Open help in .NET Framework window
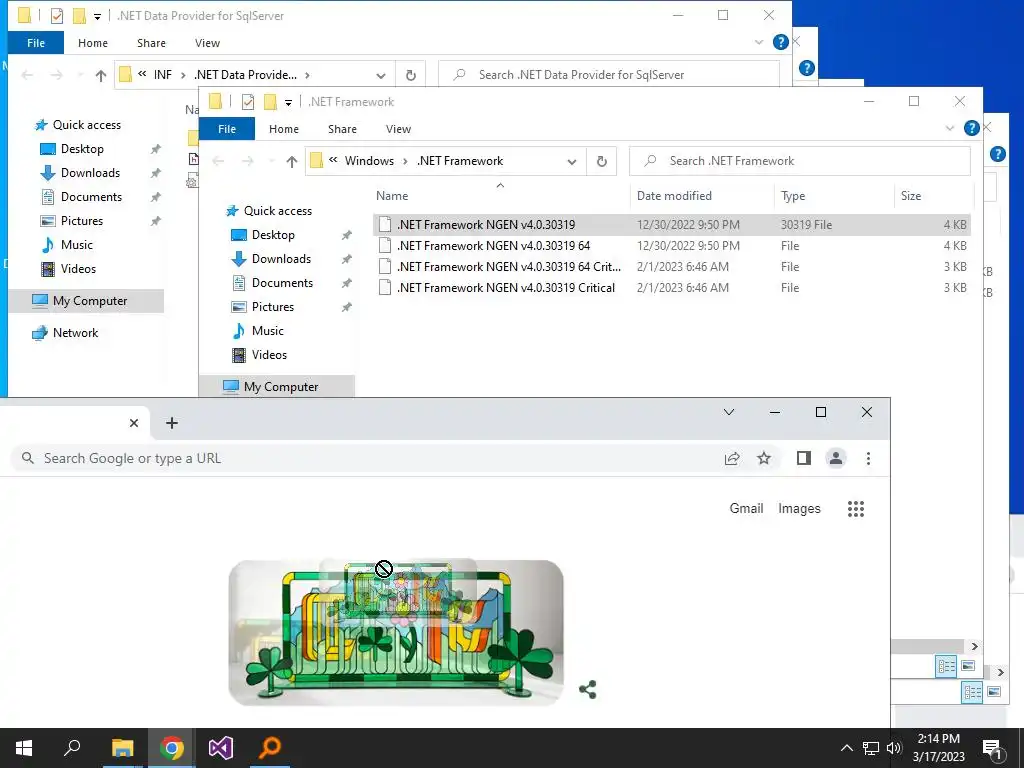Viewport: 1024px width, 768px height. click(x=971, y=128)
